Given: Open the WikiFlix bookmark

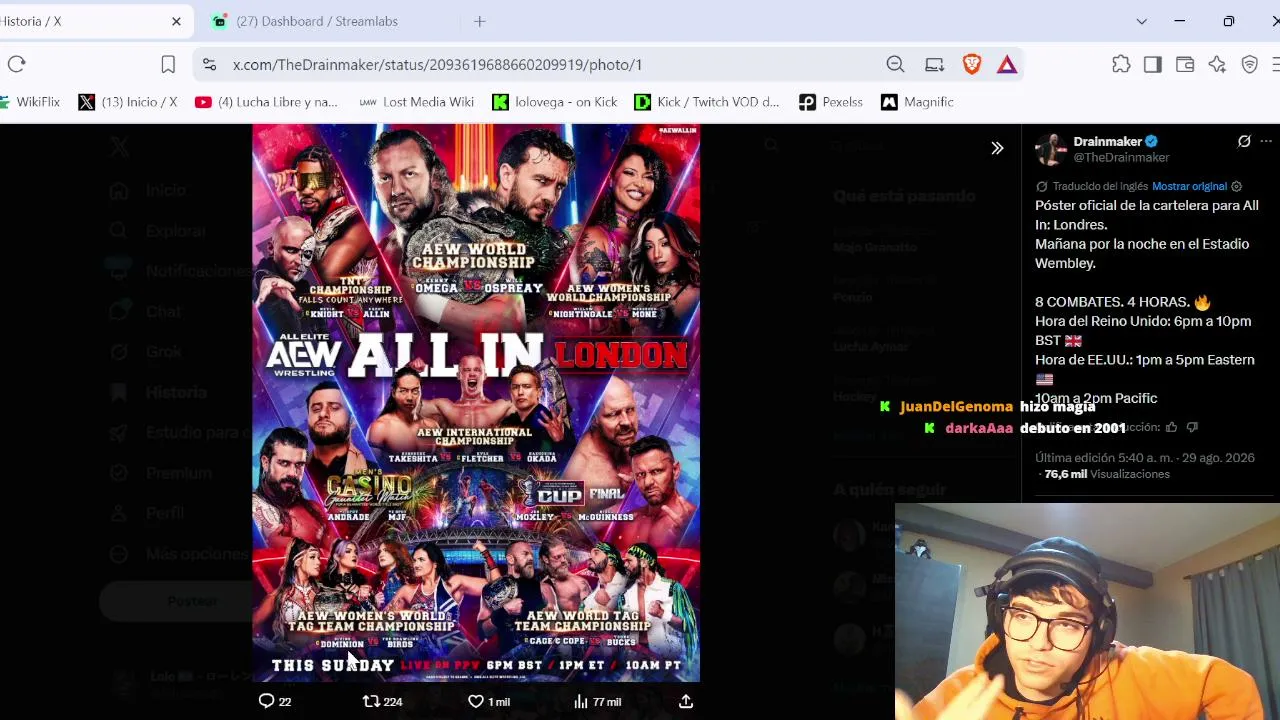Looking at the screenshot, I should pos(30,102).
